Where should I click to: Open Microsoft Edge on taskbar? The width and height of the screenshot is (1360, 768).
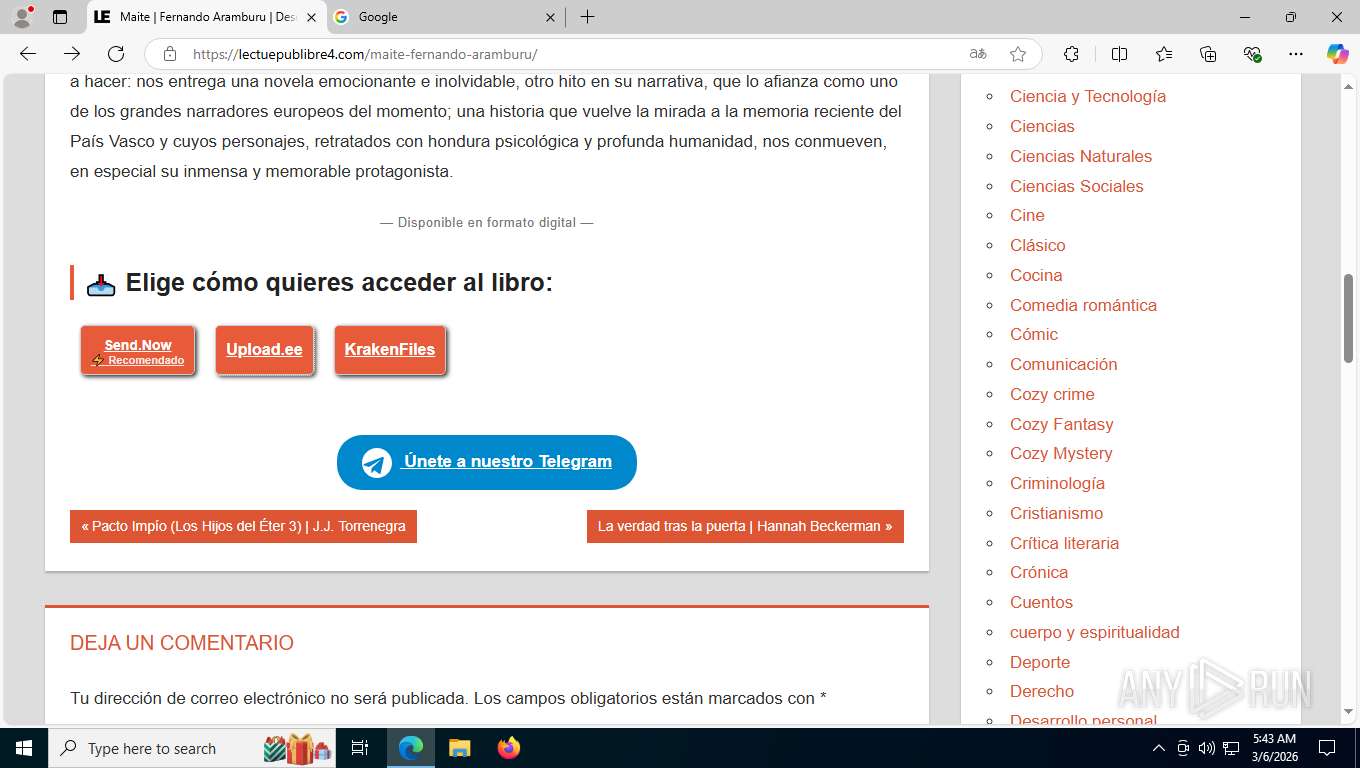click(x=411, y=748)
